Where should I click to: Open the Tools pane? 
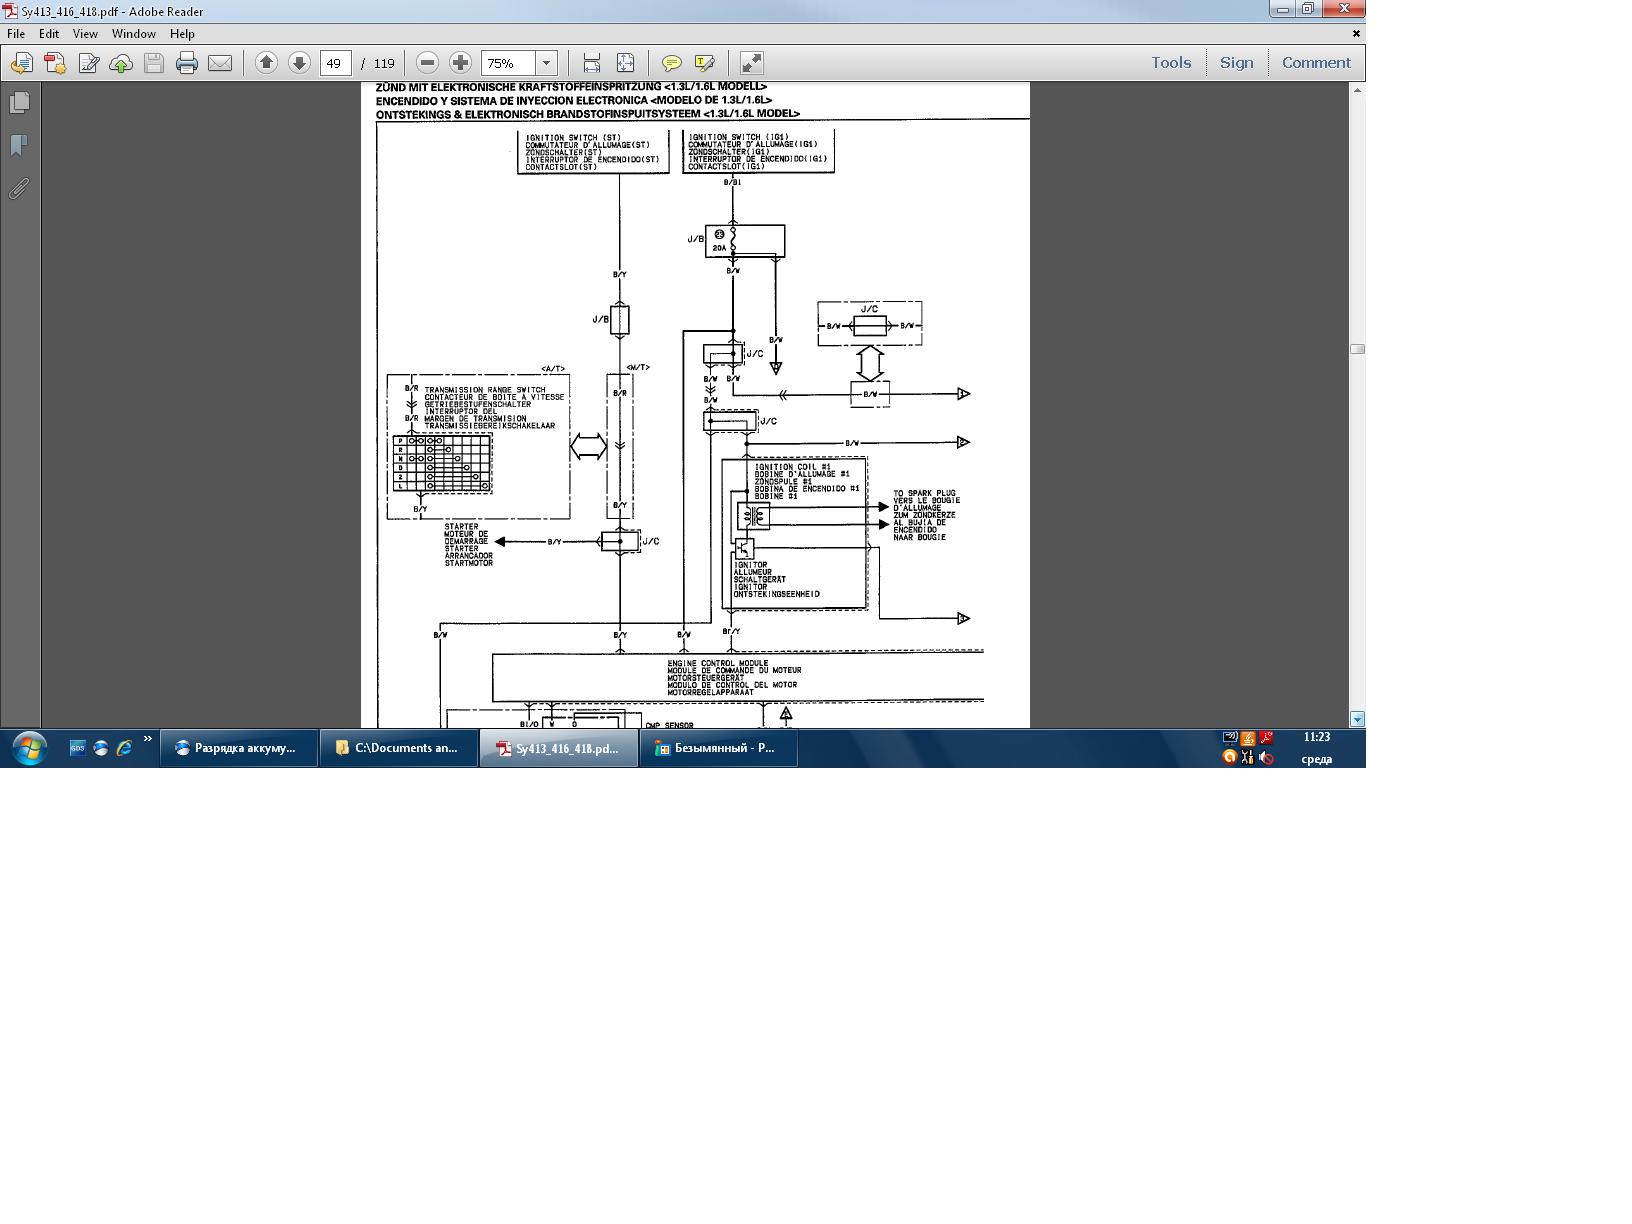[x=1171, y=63]
